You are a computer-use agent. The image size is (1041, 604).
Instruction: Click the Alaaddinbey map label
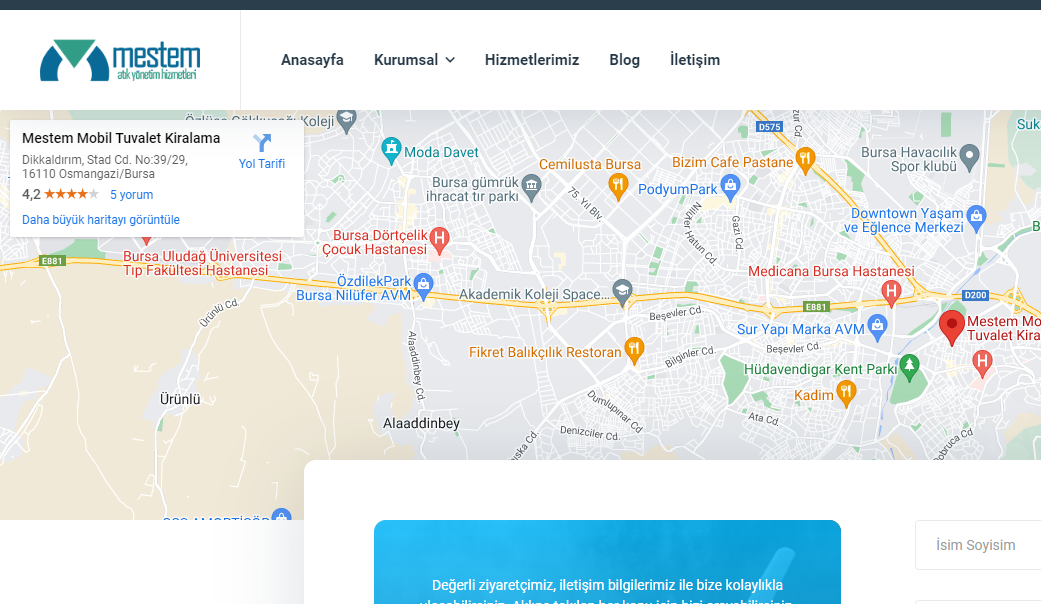click(x=421, y=423)
